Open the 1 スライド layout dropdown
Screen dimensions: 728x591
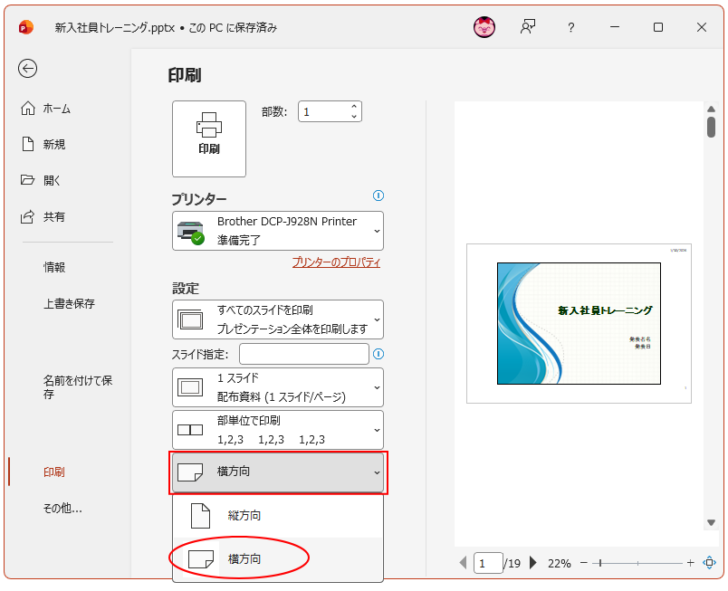[278, 387]
